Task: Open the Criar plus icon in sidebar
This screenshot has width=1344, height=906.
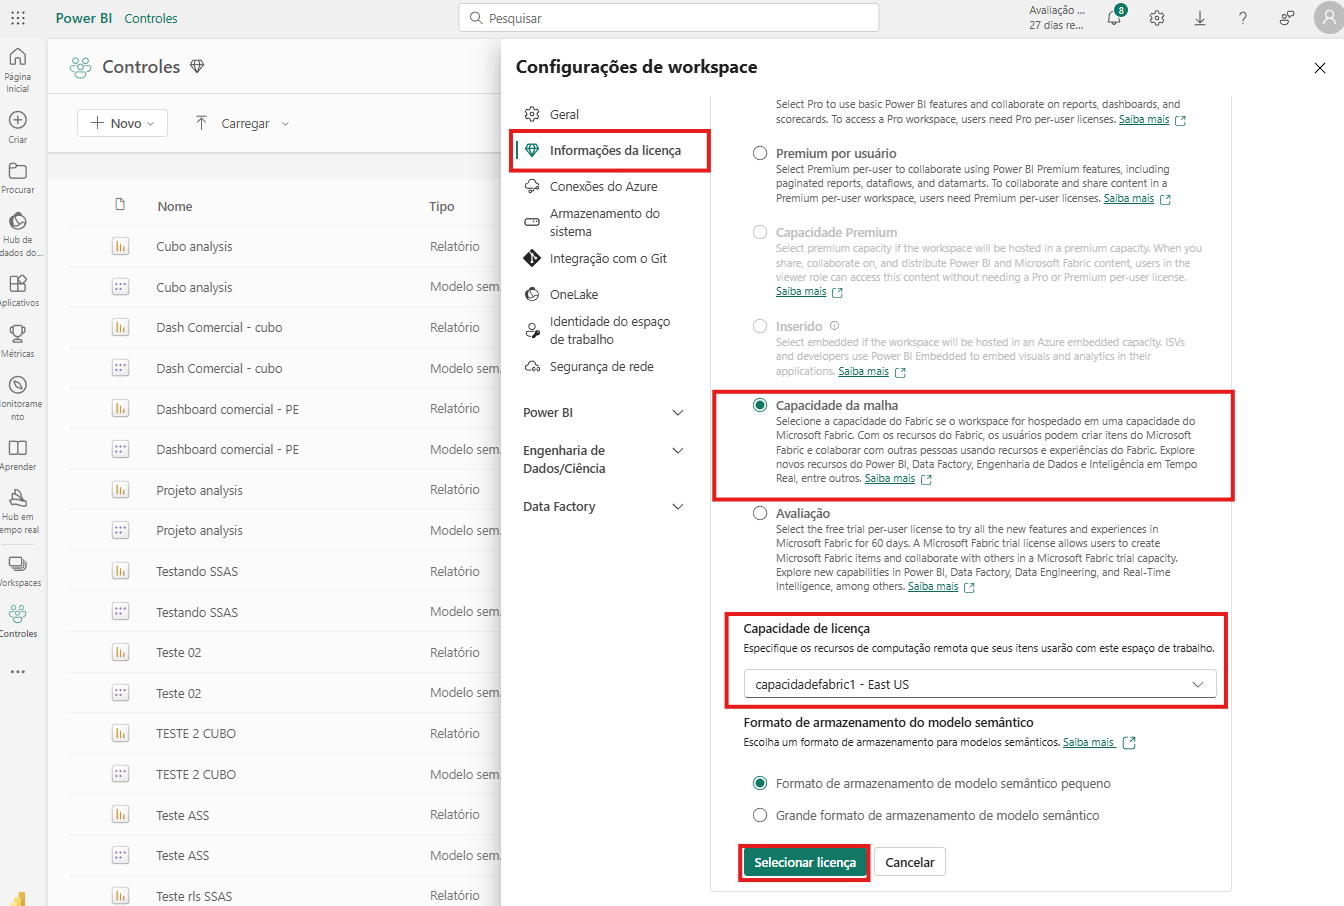Action: tap(18, 125)
